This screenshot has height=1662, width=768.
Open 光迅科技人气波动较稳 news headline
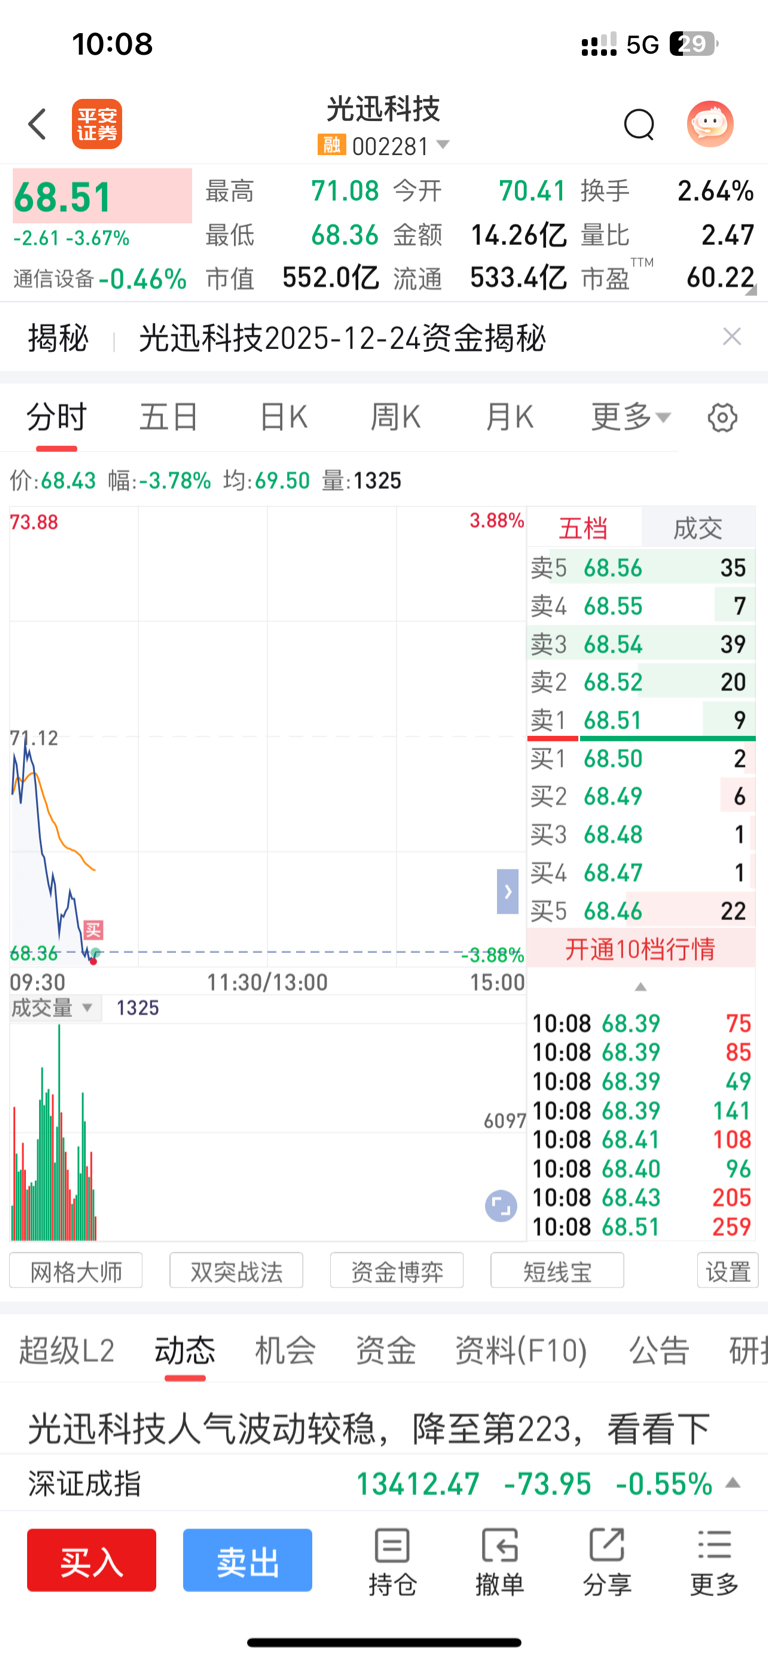pos(369,1428)
